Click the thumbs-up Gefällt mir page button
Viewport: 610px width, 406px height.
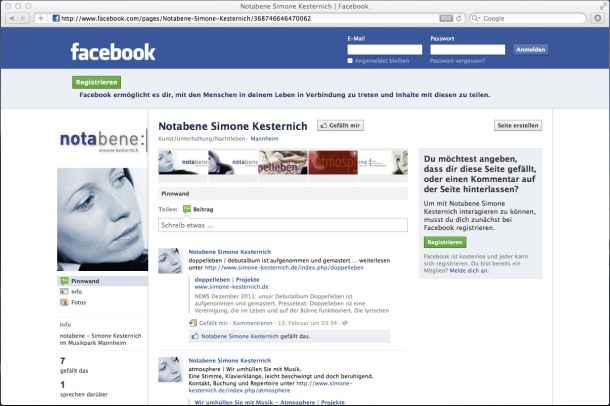point(340,126)
